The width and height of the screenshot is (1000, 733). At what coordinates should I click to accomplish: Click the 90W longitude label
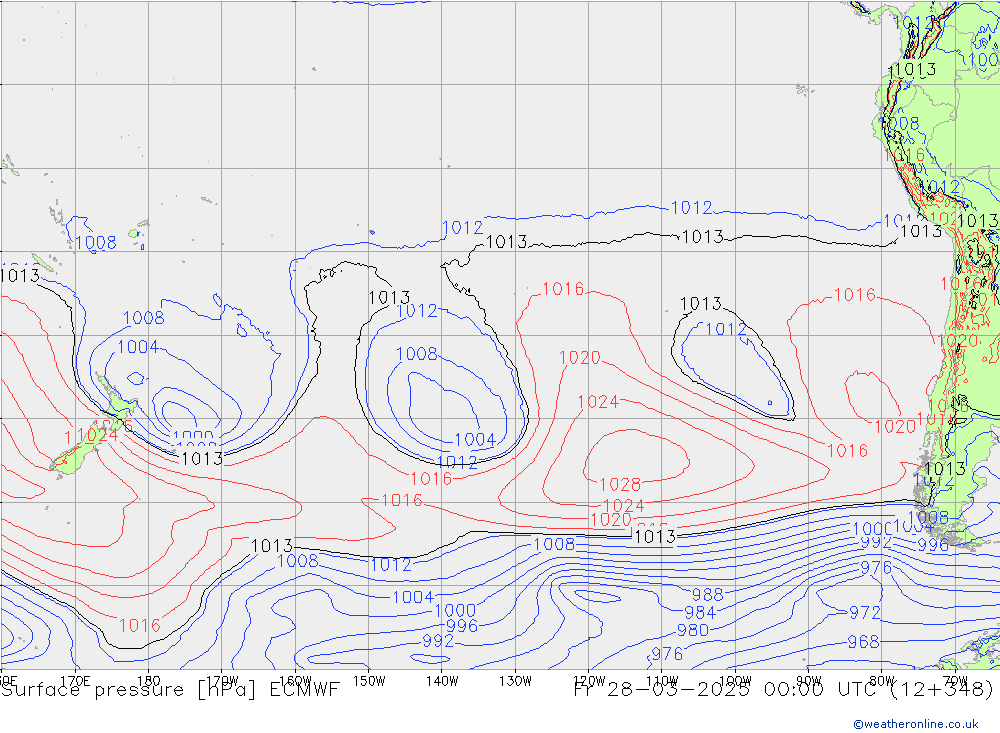click(x=809, y=681)
